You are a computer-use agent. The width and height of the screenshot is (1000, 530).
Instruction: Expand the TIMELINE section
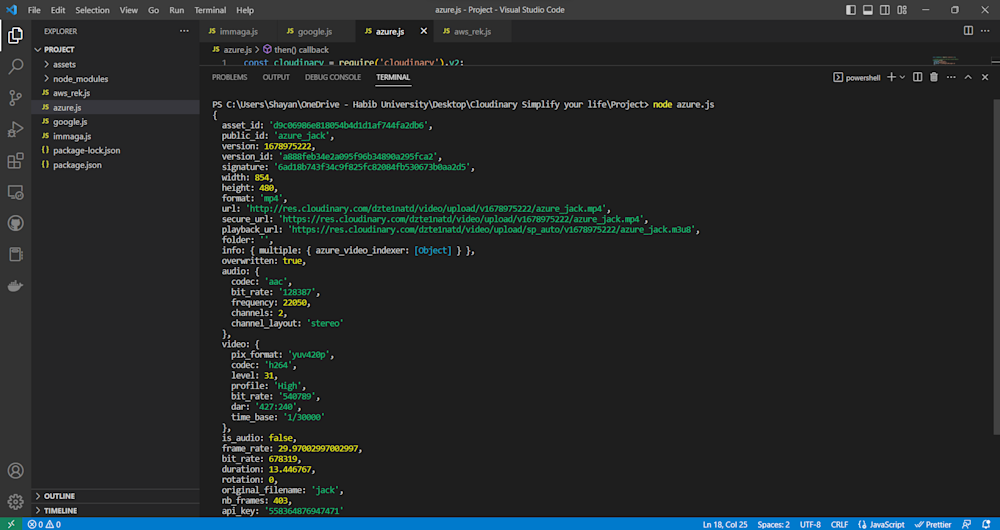pyautogui.click(x=115, y=510)
